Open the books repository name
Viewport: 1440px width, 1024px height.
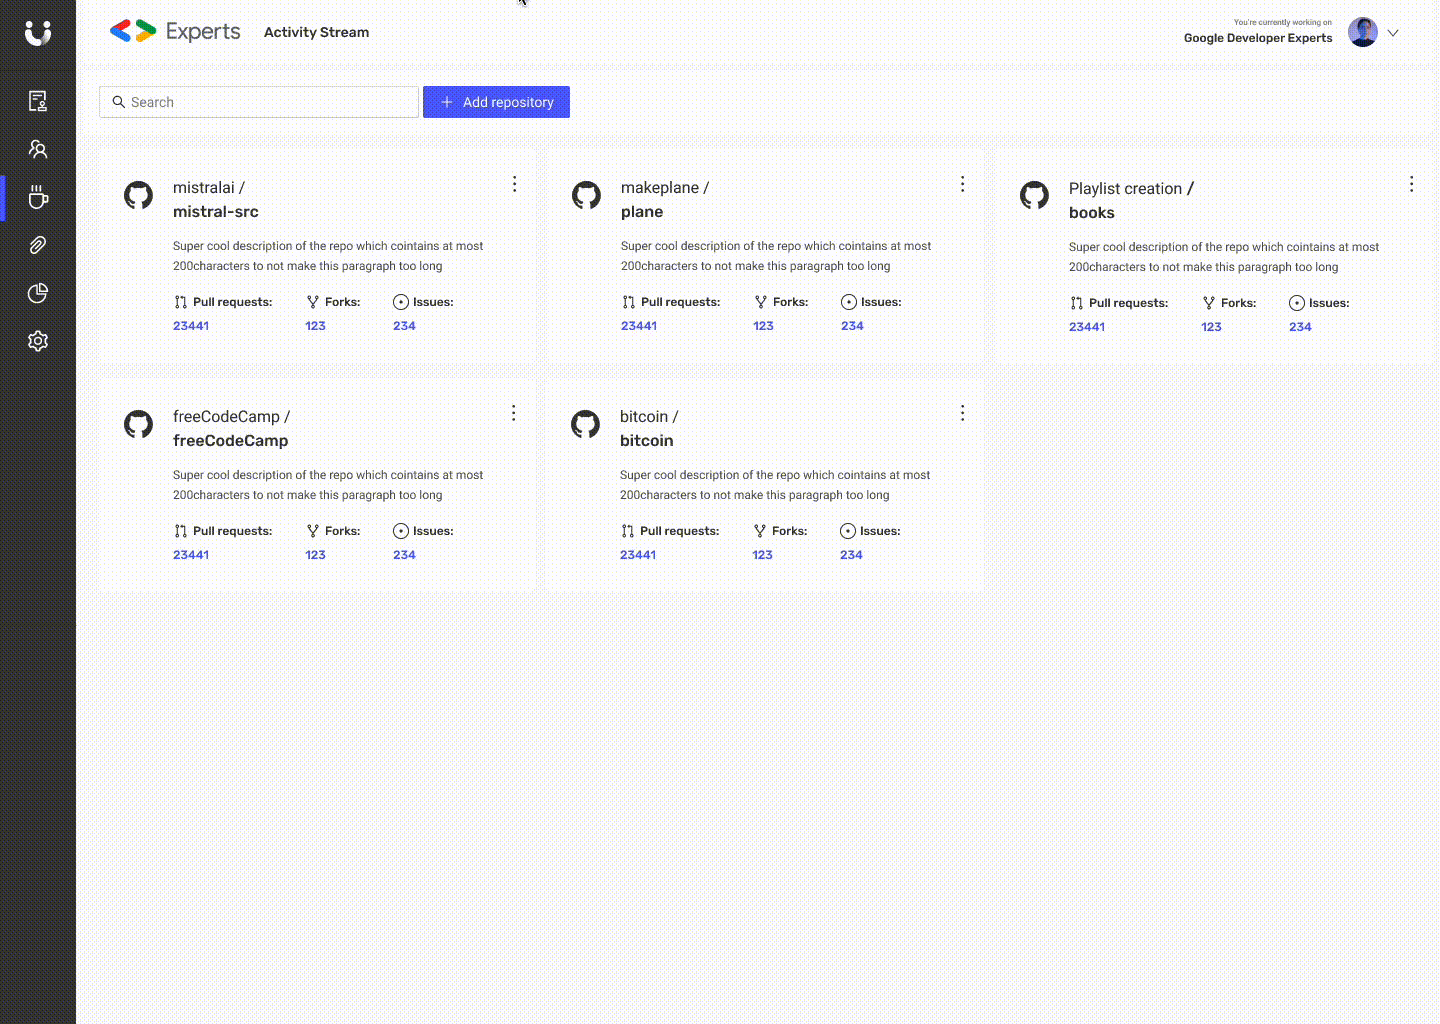(1092, 213)
